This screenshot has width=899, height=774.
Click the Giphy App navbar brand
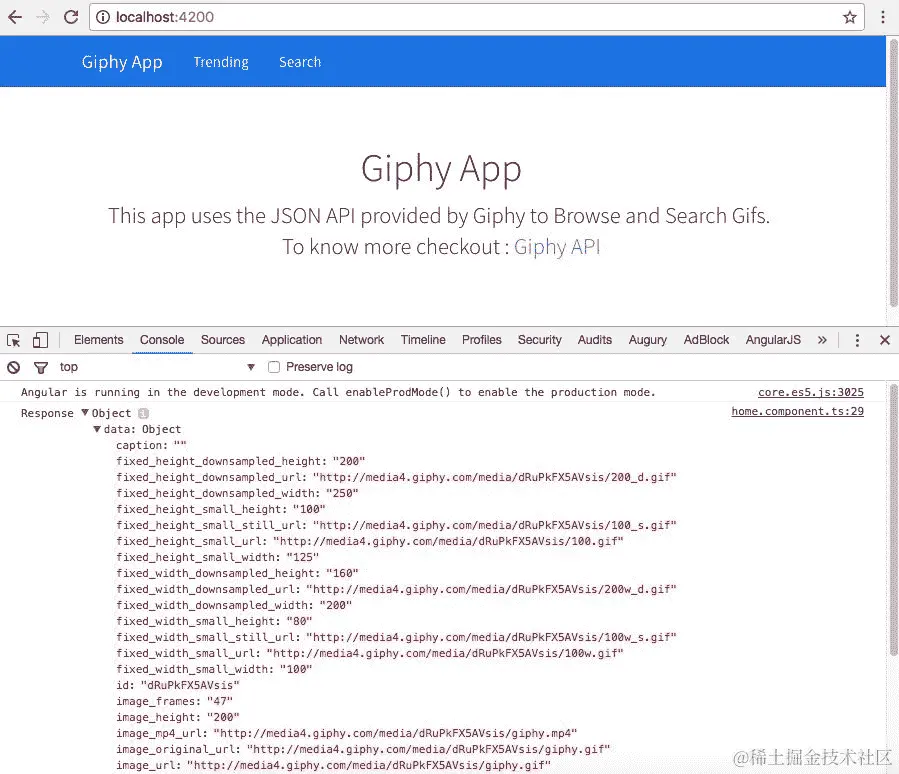pos(122,62)
